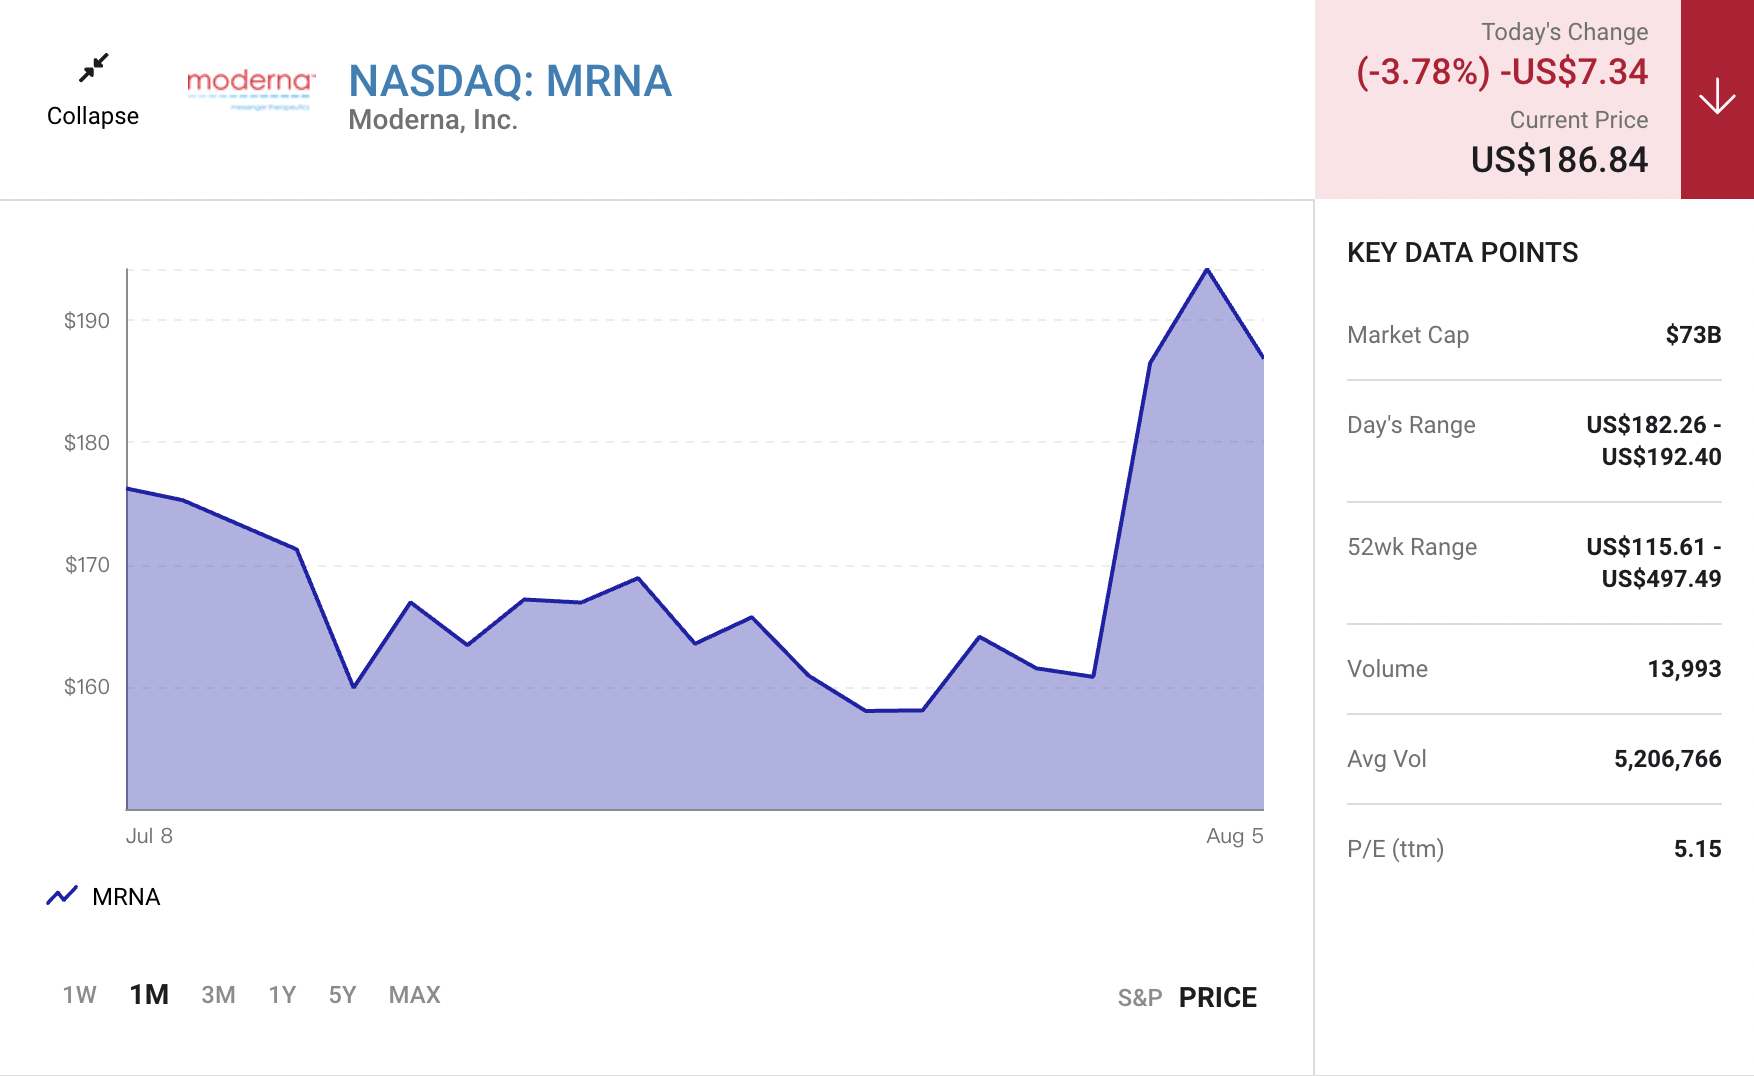The image size is (1754, 1076).
Task: Switch chart to 1Y range
Action: coord(282,995)
